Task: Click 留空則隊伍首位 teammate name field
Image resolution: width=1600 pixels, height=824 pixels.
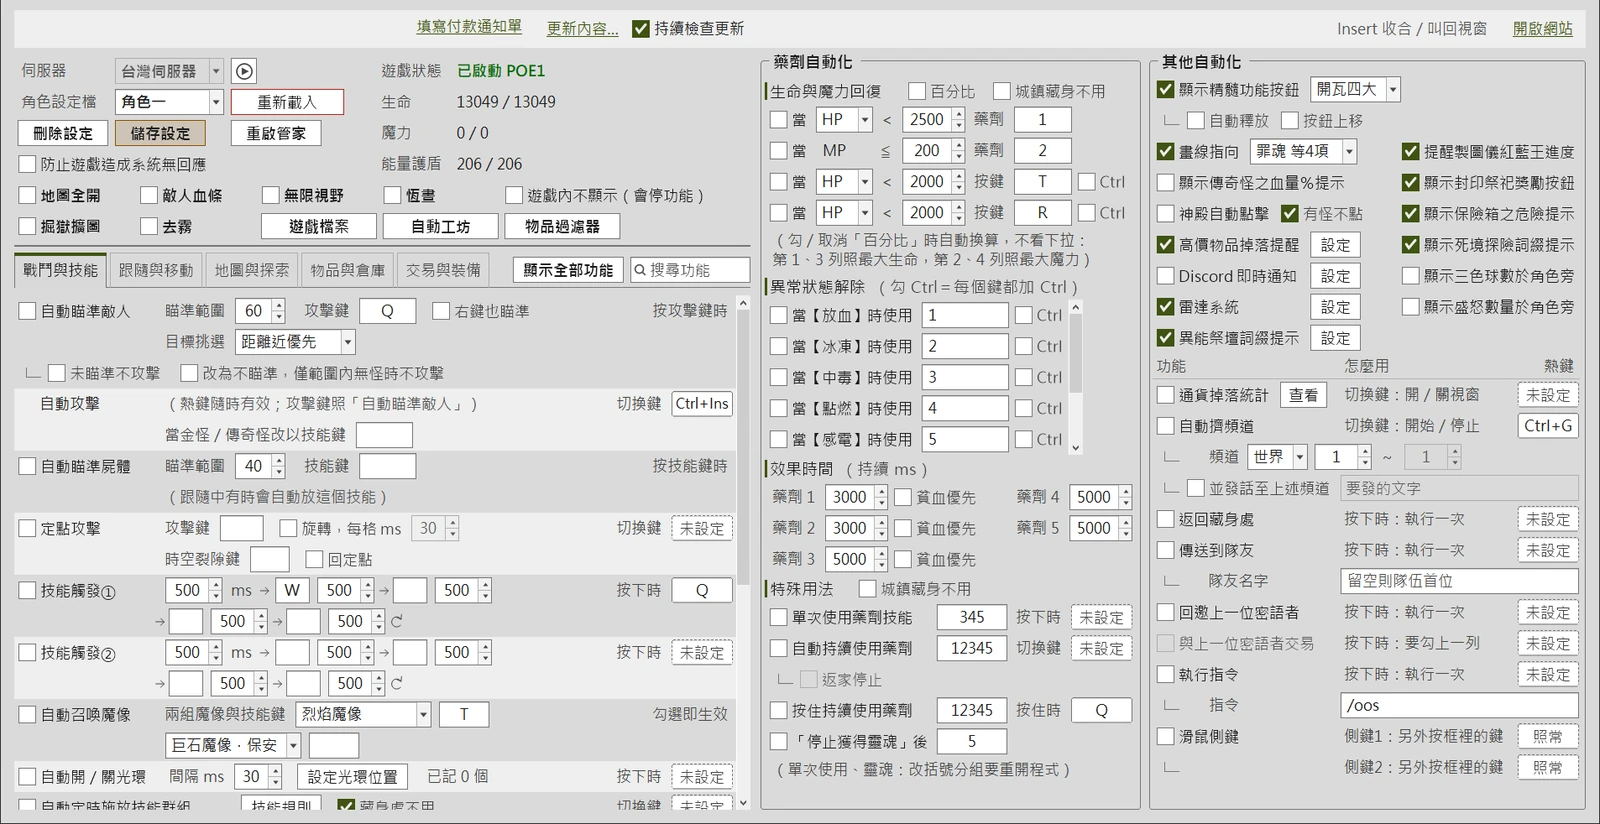Action: click(x=1459, y=581)
